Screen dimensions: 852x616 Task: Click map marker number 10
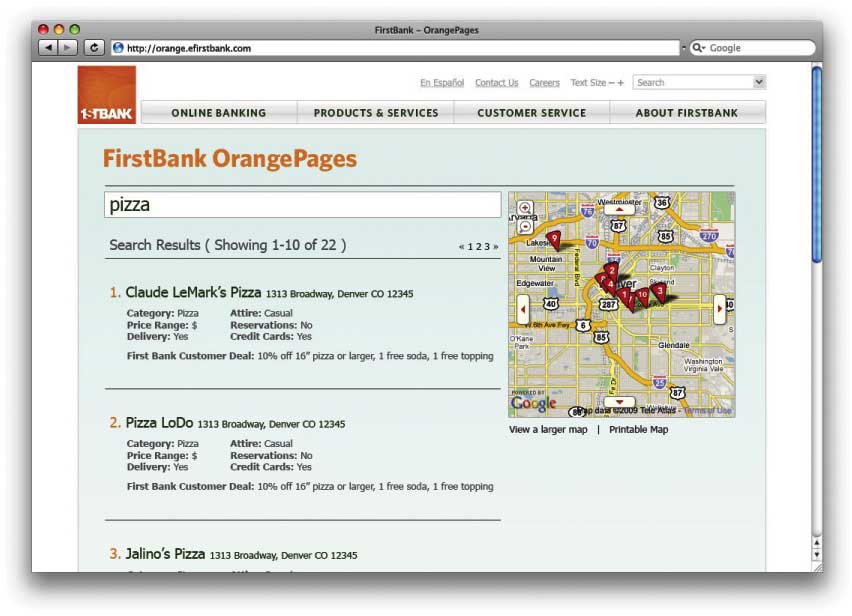tap(642, 297)
